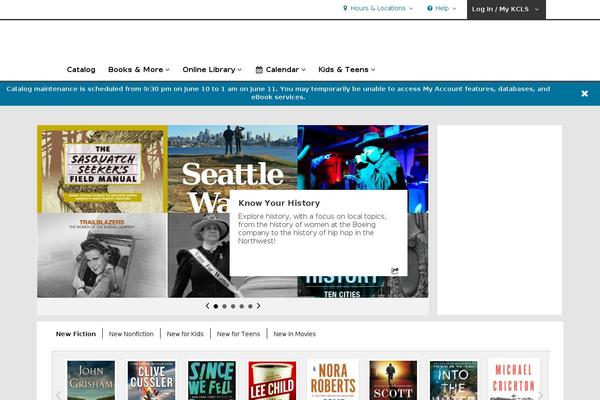Open the Since We Fell book cover
Screen dimensions: 600x400
coord(212,380)
